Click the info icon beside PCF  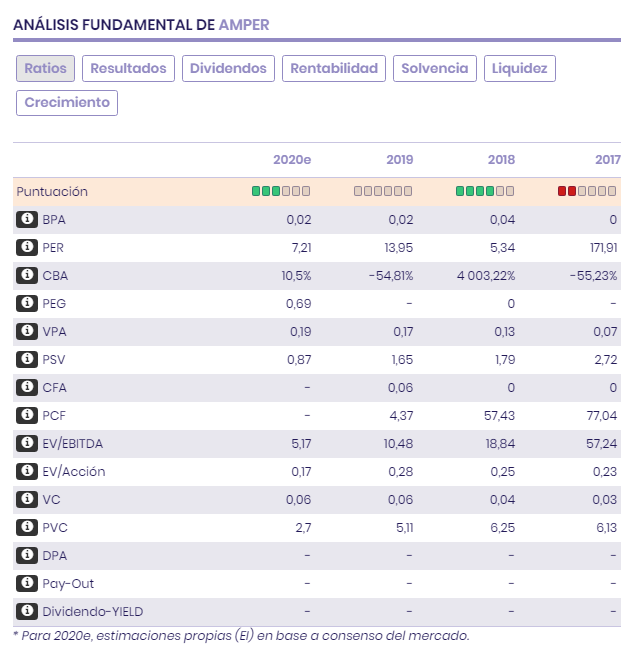coord(27,415)
